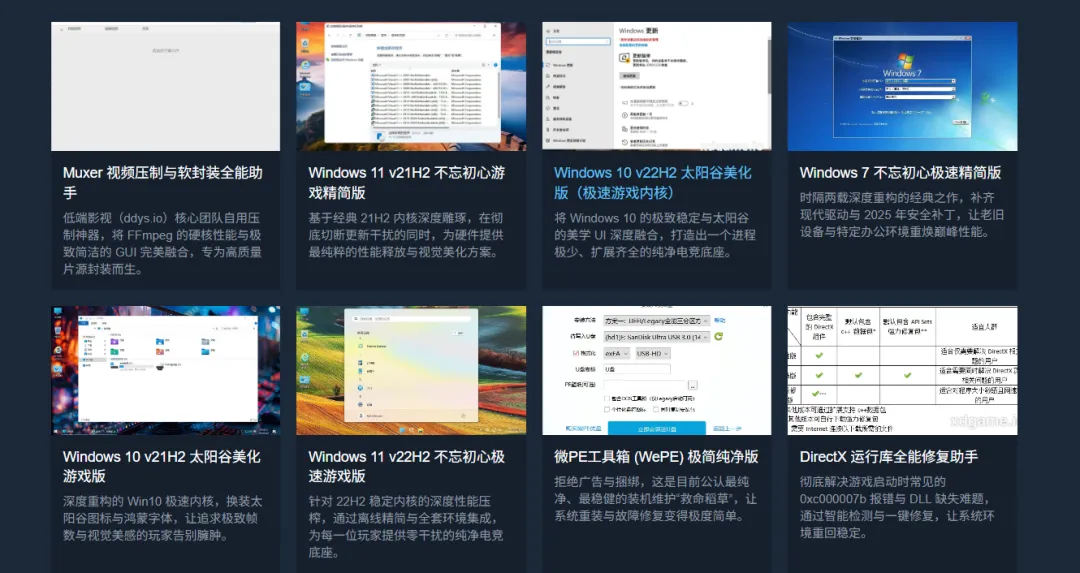
Task: Click the title Windows 11 v22H2 不忘初心极速游戏版
Action: 406,466
